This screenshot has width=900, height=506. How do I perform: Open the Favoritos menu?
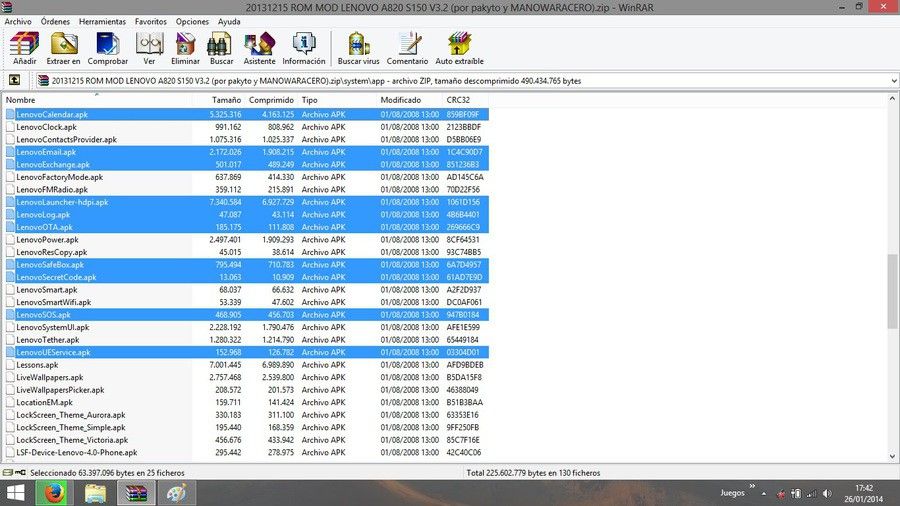tap(151, 21)
